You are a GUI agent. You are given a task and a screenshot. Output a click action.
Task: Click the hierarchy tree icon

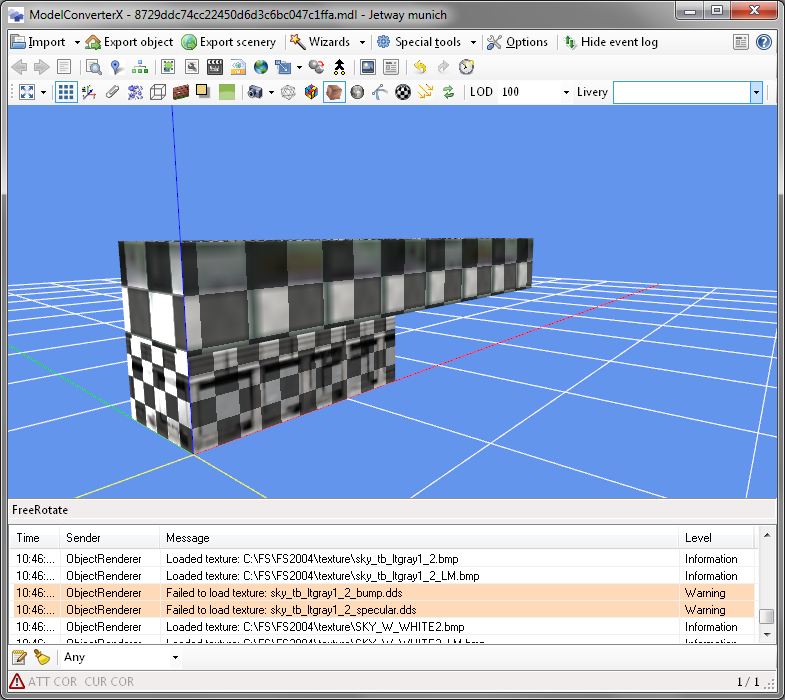(x=139, y=67)
